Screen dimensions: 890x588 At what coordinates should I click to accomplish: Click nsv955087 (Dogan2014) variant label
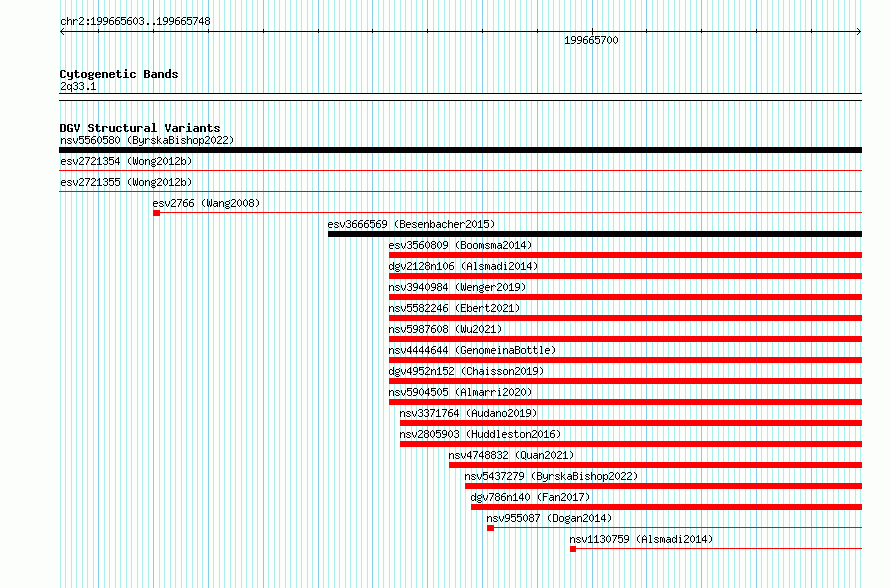[x=549, y=518]
